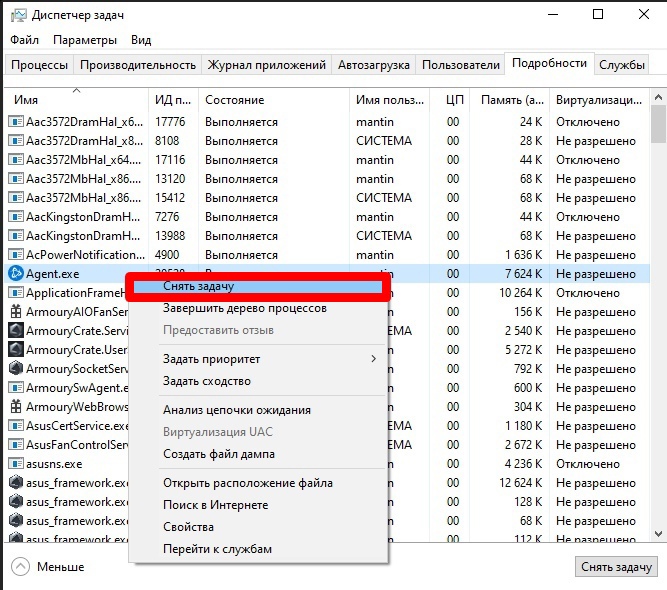Maximize the Task Manager window

click(x=598, y=14)
